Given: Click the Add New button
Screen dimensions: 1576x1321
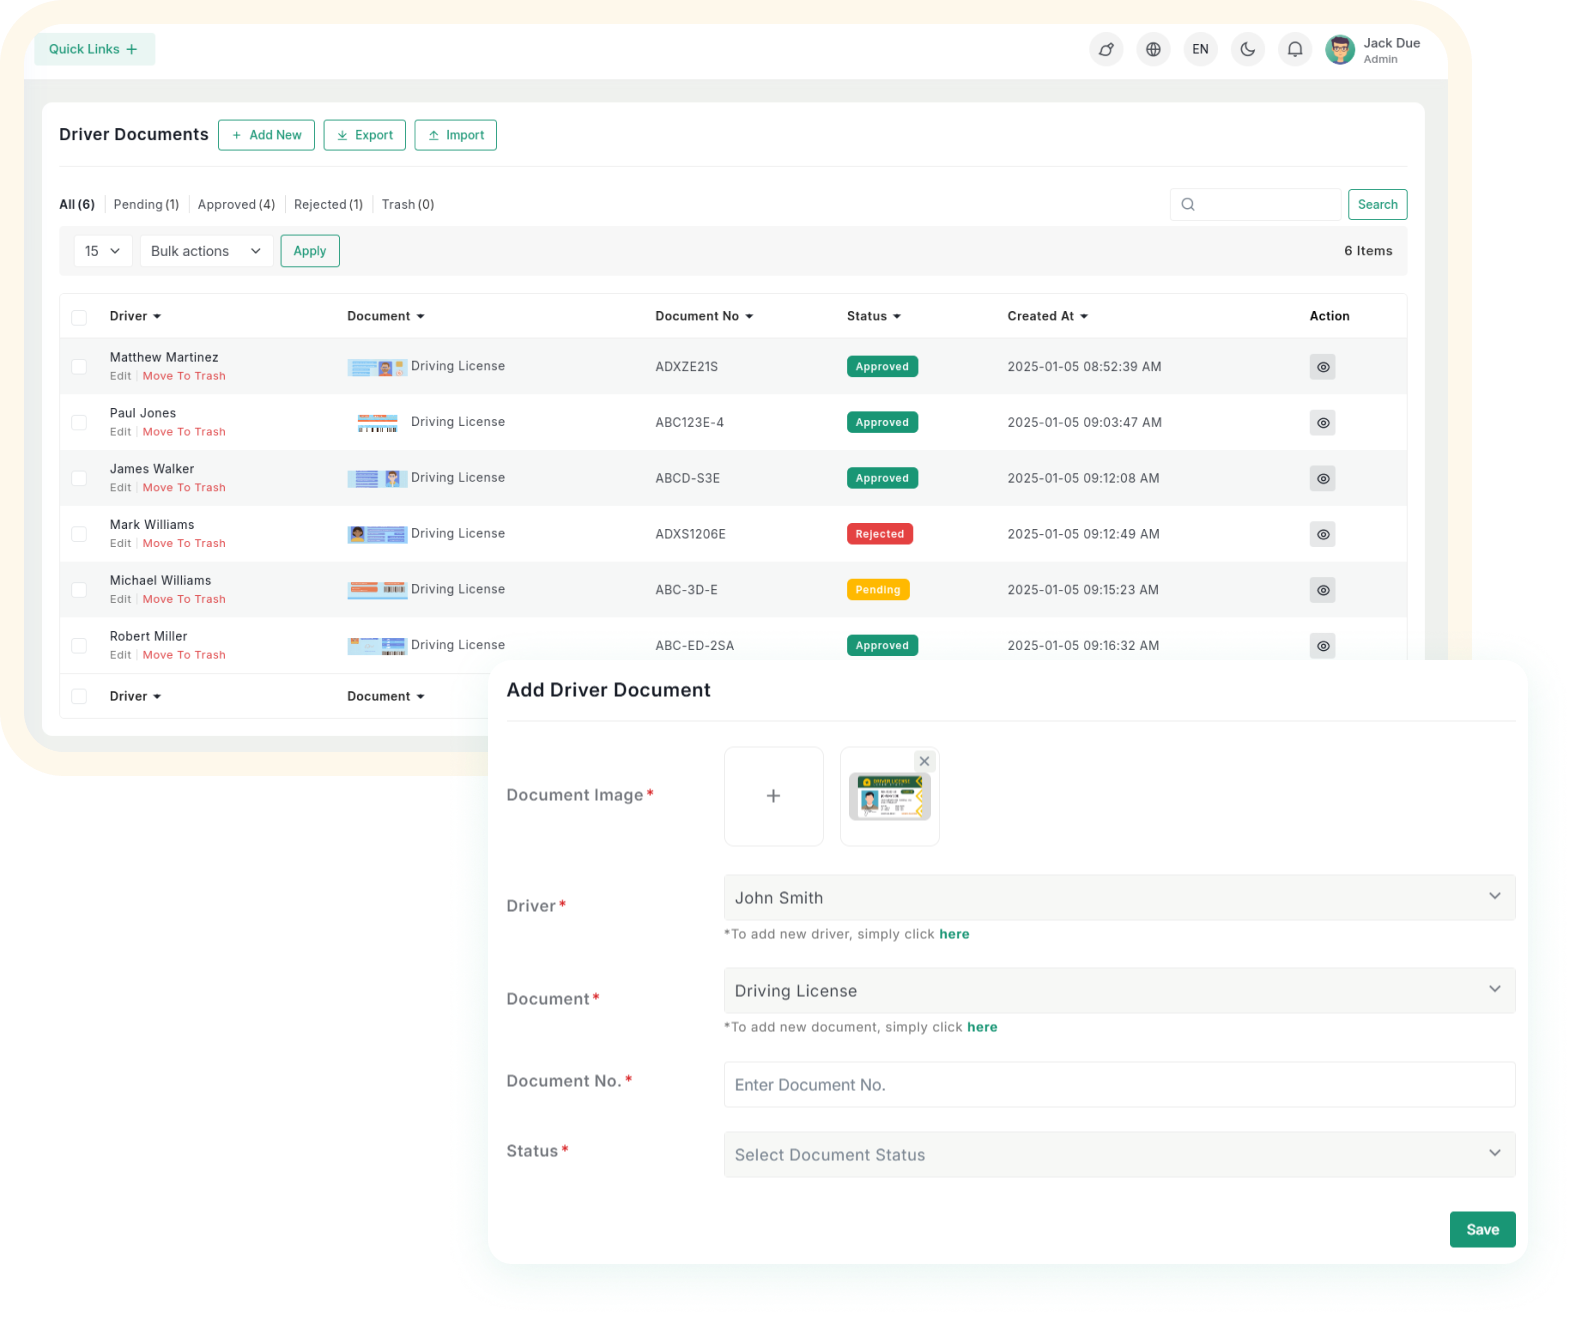Looking at the screenshot, I should coord(266,135).
